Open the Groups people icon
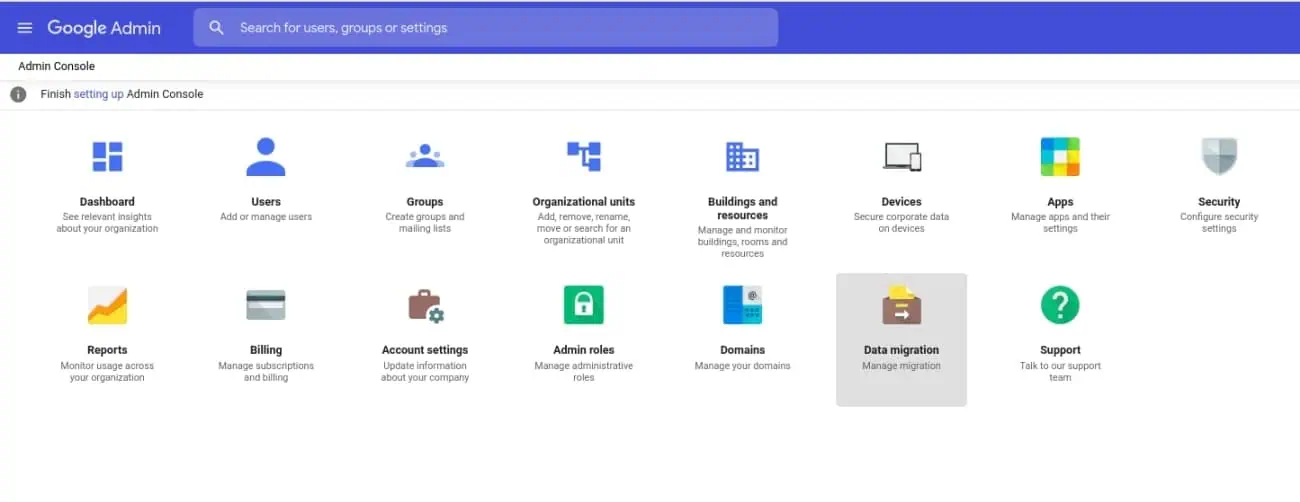 click(425, 156)
